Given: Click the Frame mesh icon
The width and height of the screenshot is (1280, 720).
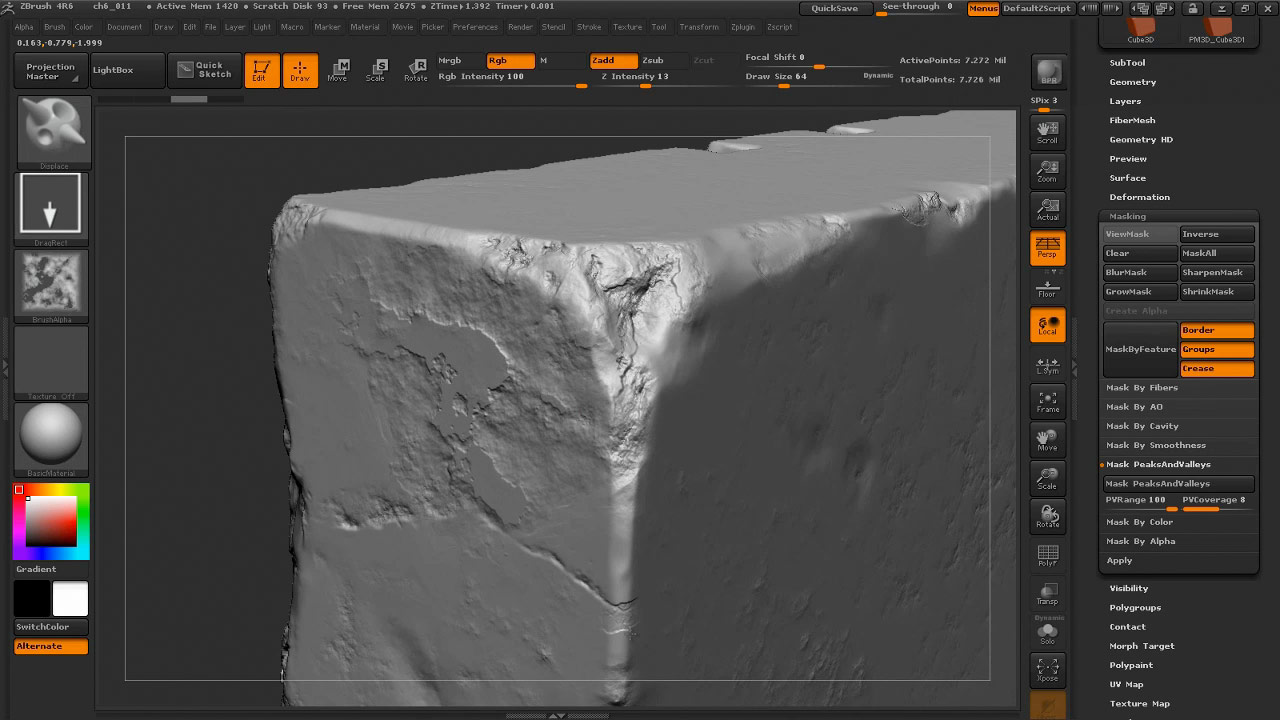Looking at the screenshot, I should click(x=1047, y=401).
